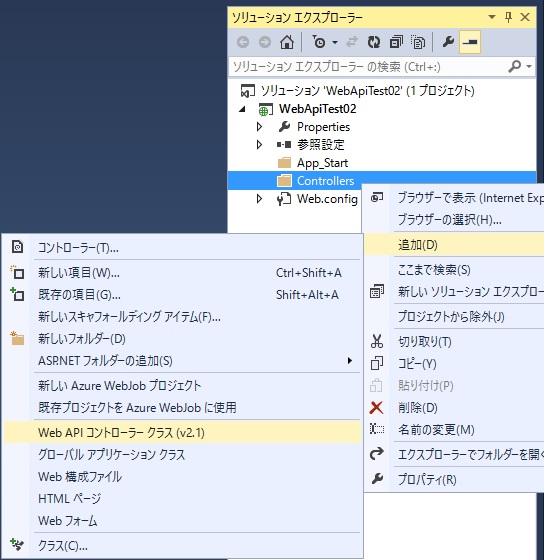Open the Solution Explorer window position dropdown
The height and width of the screenshot is (560, 544).
(x=492, y=17)
